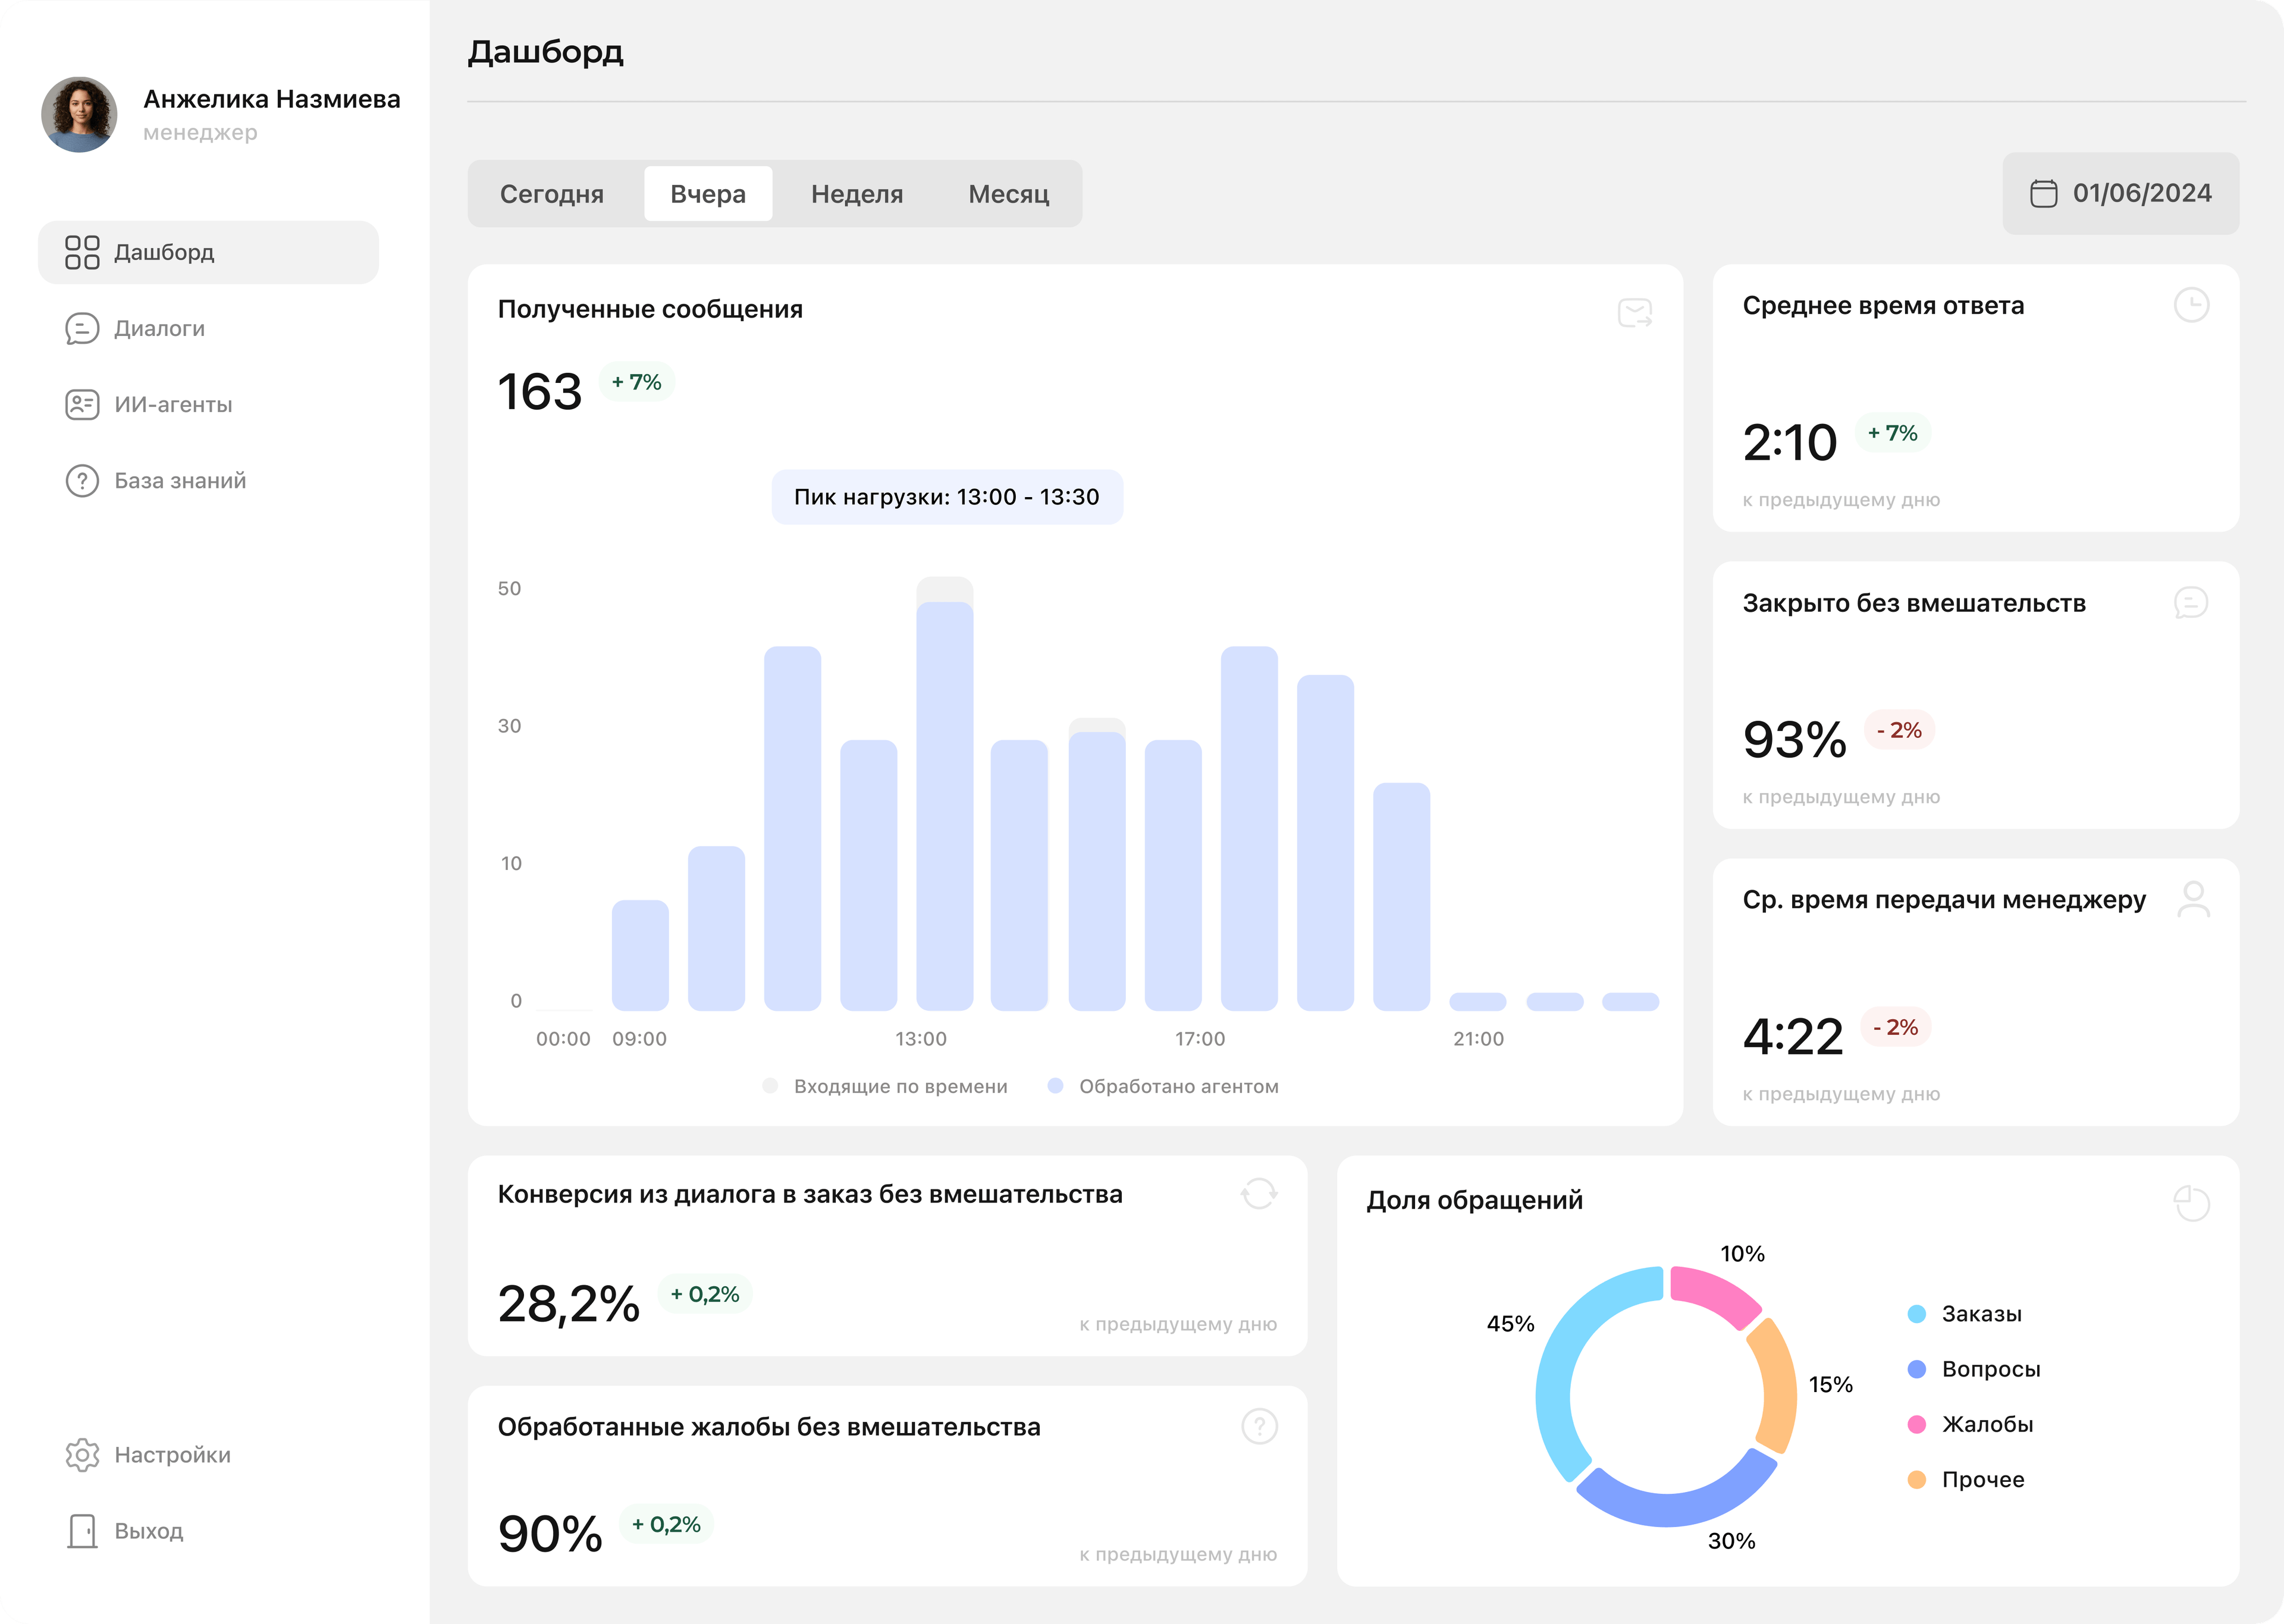Screen dimensions: 2284x1624
Task: Click pie chart icon in Доля обращений card
Action: coord(2191,1203)
